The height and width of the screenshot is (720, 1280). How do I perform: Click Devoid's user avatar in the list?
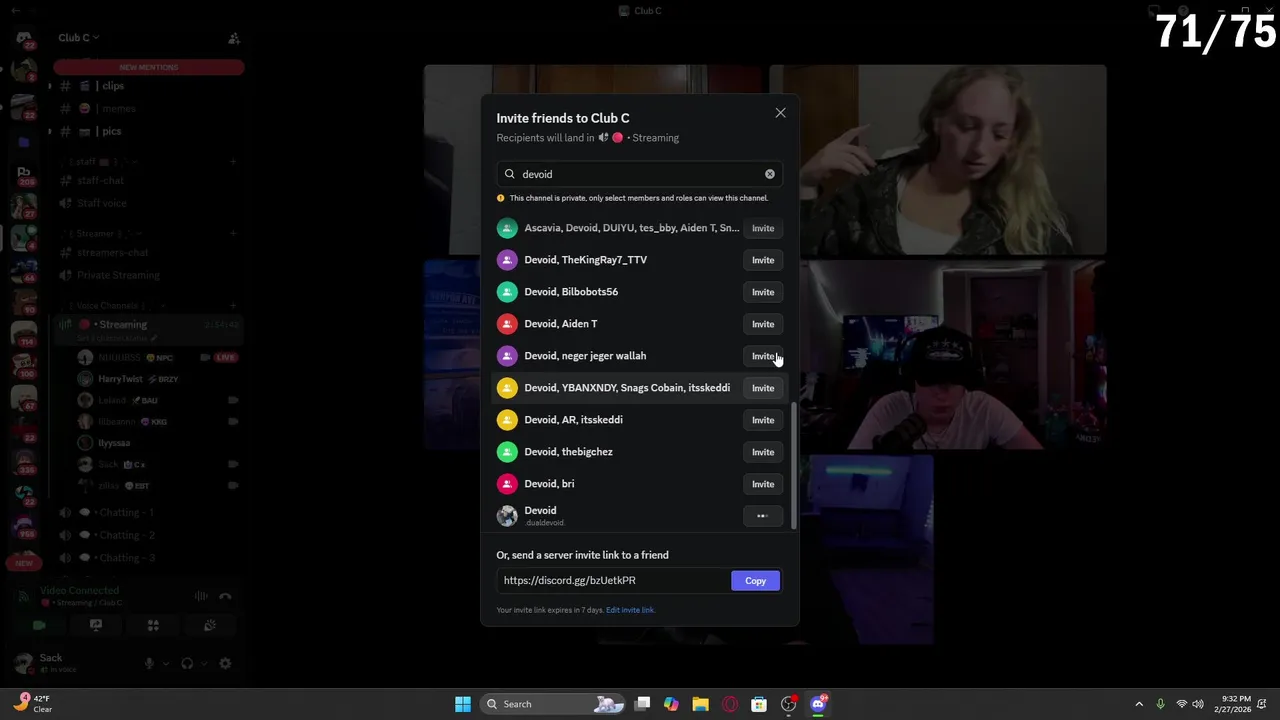(507, 516)
